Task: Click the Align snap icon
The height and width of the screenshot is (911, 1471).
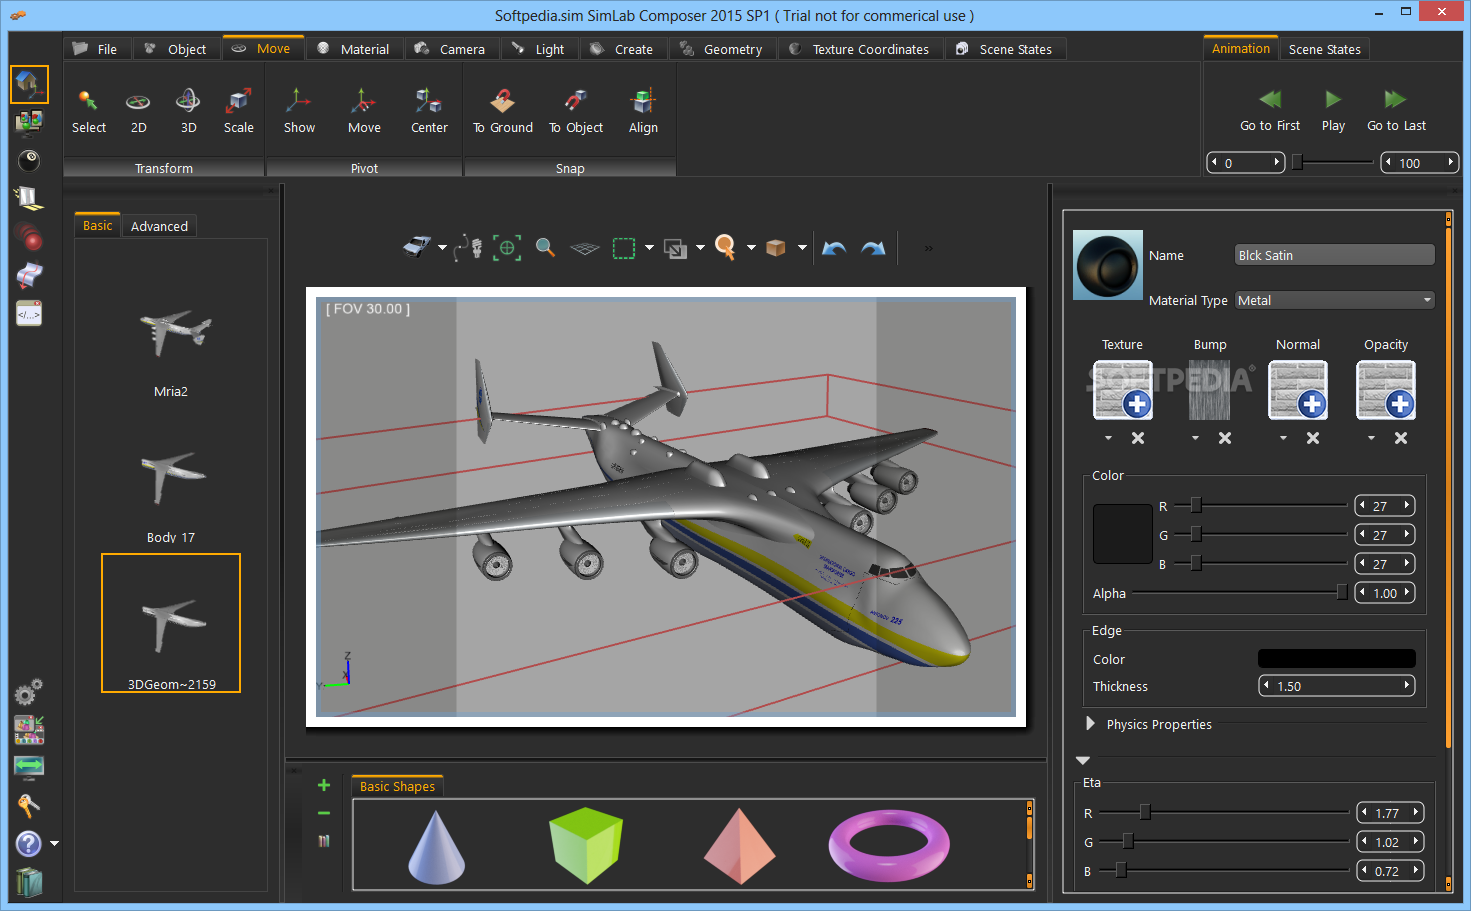Action: tap(643, 111)
